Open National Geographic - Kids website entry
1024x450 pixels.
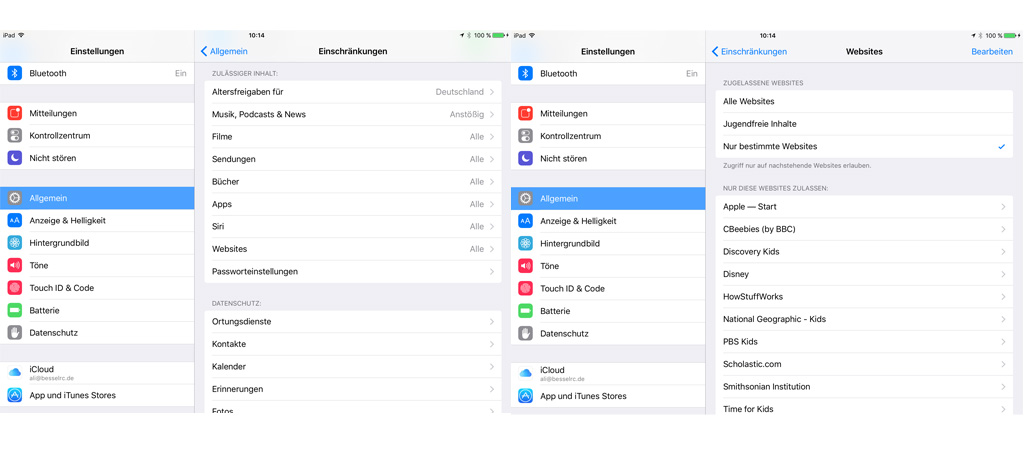click(x=864, y=319)
